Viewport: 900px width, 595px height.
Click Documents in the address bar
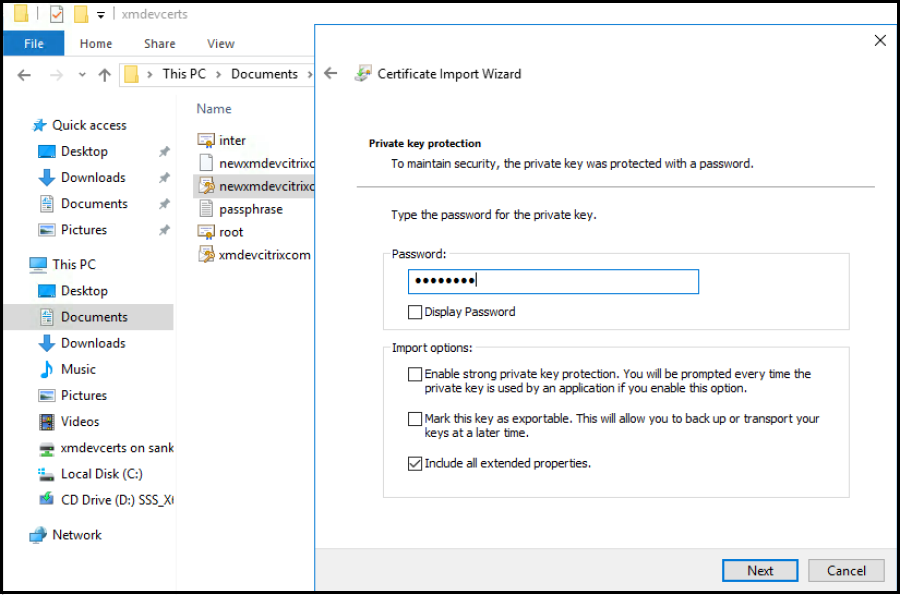point(264,74)
